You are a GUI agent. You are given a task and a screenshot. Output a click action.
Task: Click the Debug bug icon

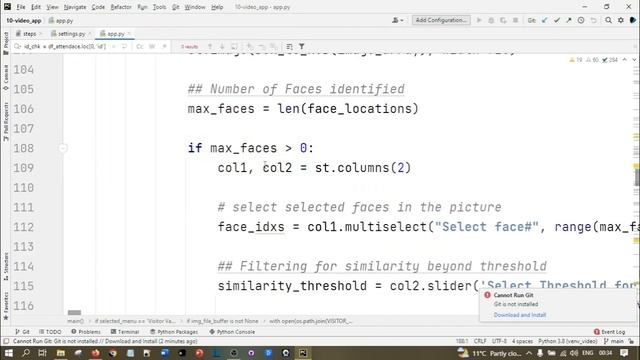coord(491,20)
